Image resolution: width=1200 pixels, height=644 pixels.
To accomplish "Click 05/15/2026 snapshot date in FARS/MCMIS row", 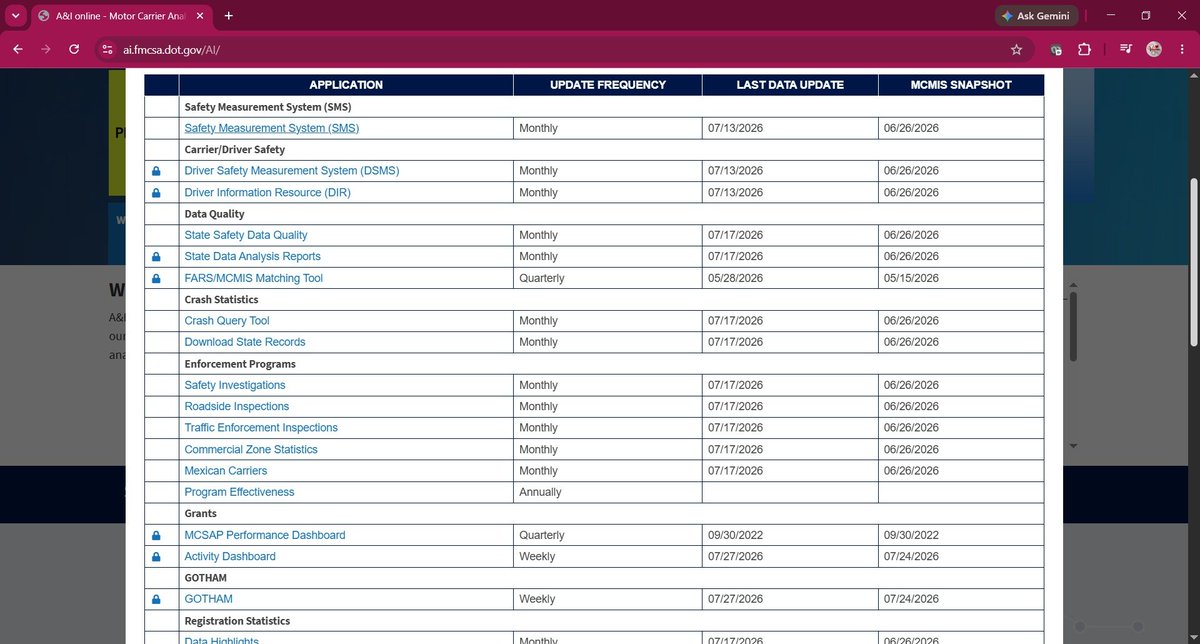I will (911, 278).
